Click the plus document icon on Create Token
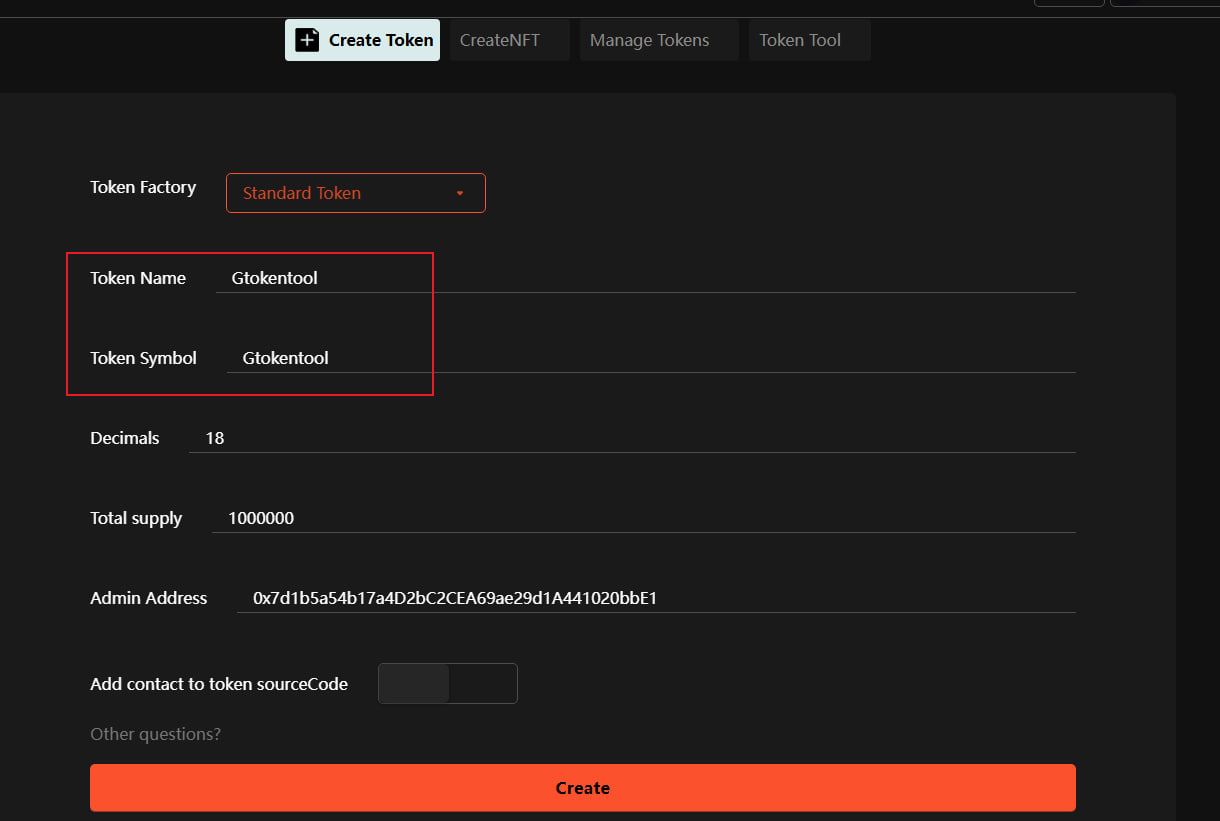Screen dimensions: 1220x821 click(x=307, y=40)
